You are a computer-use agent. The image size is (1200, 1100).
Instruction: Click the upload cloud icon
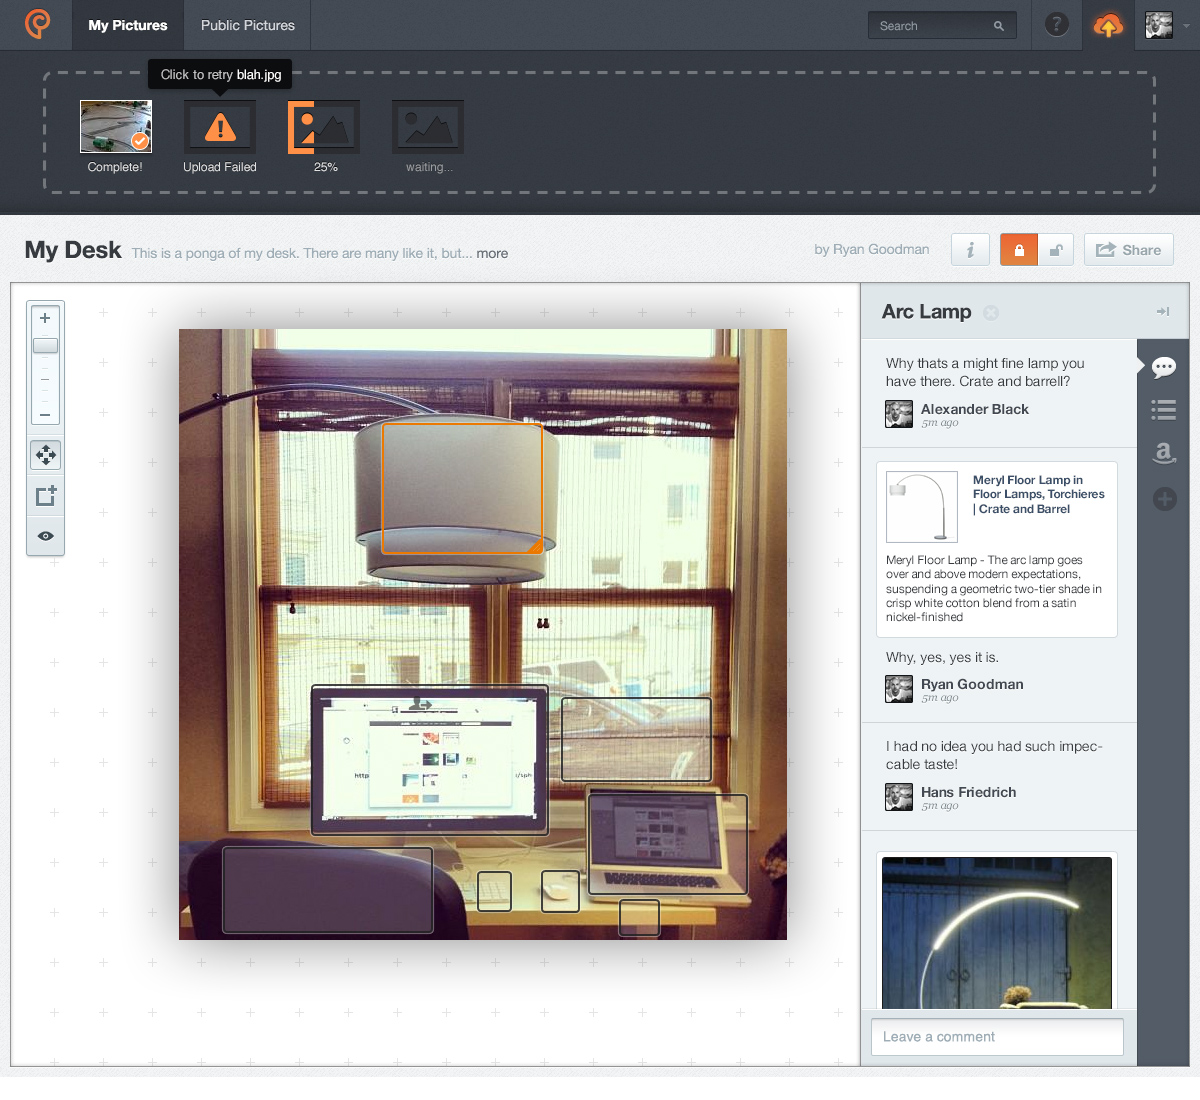pyautogui.click(x=1108, y=26)
